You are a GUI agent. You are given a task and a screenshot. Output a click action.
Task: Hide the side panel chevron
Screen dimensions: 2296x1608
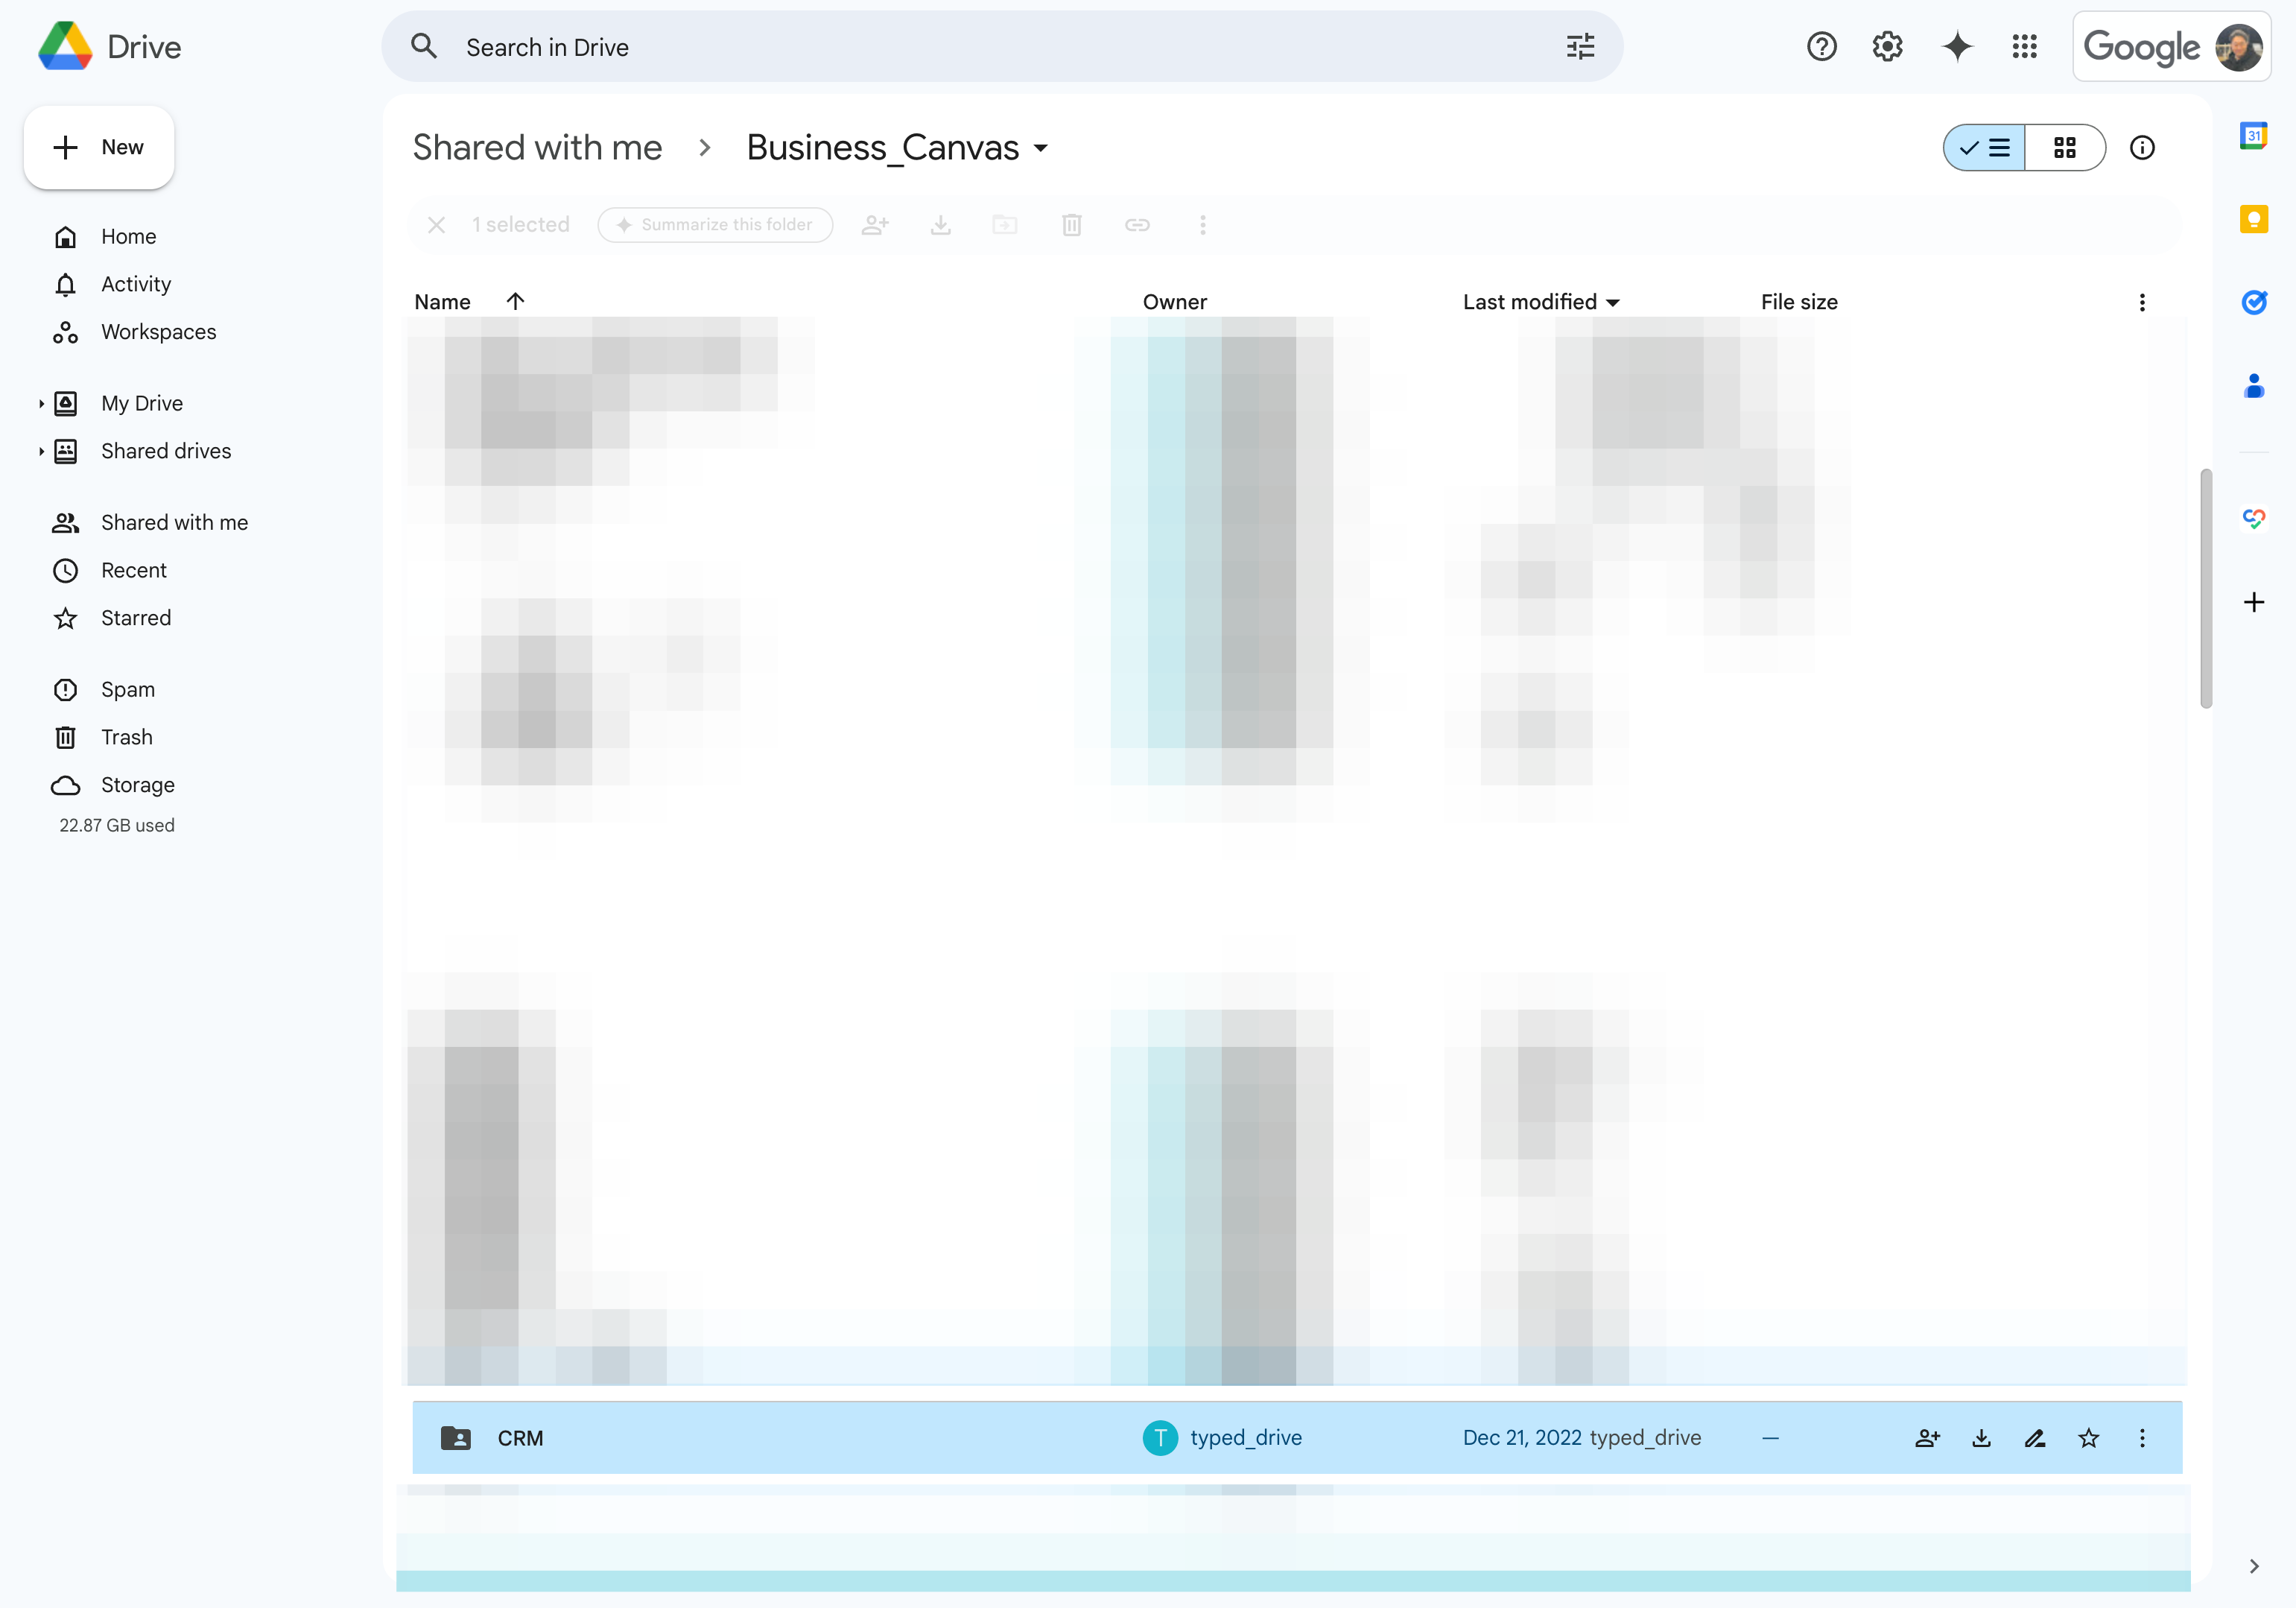click(2253, 1566)
